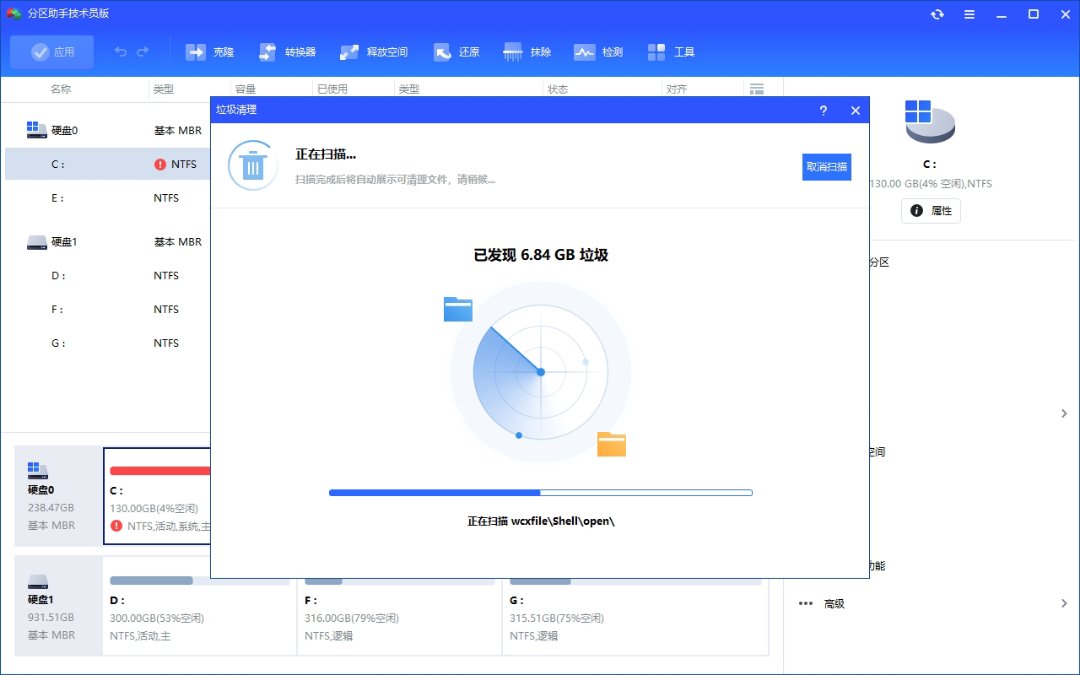The image size is (1080, 675).
Task: Close the junk cleanup (垃圾清理) dialog
Action: (x=855, y=111)
